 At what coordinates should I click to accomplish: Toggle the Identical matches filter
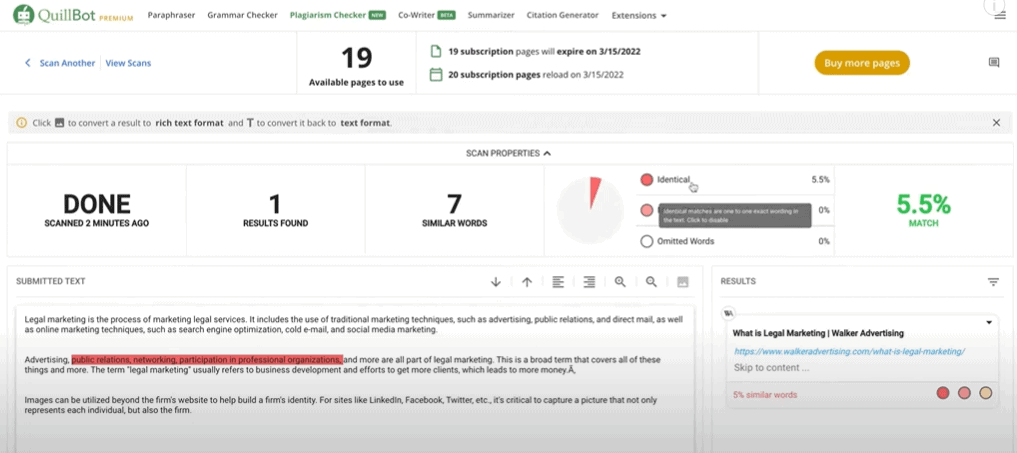point(647,180)
